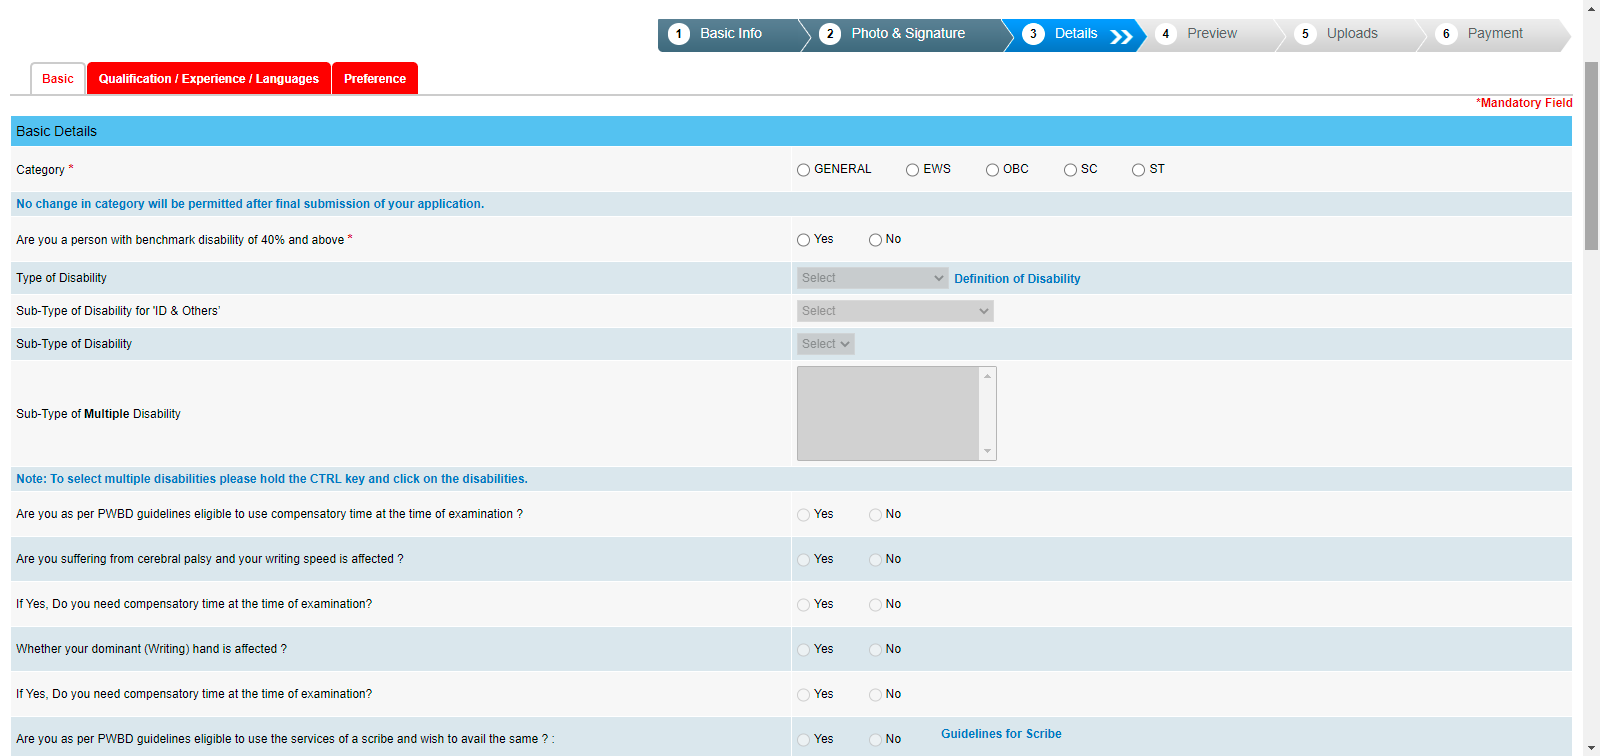This screenshot has height=756, width=1600.
Task: Choose the ST category option
Action: 1138,170
